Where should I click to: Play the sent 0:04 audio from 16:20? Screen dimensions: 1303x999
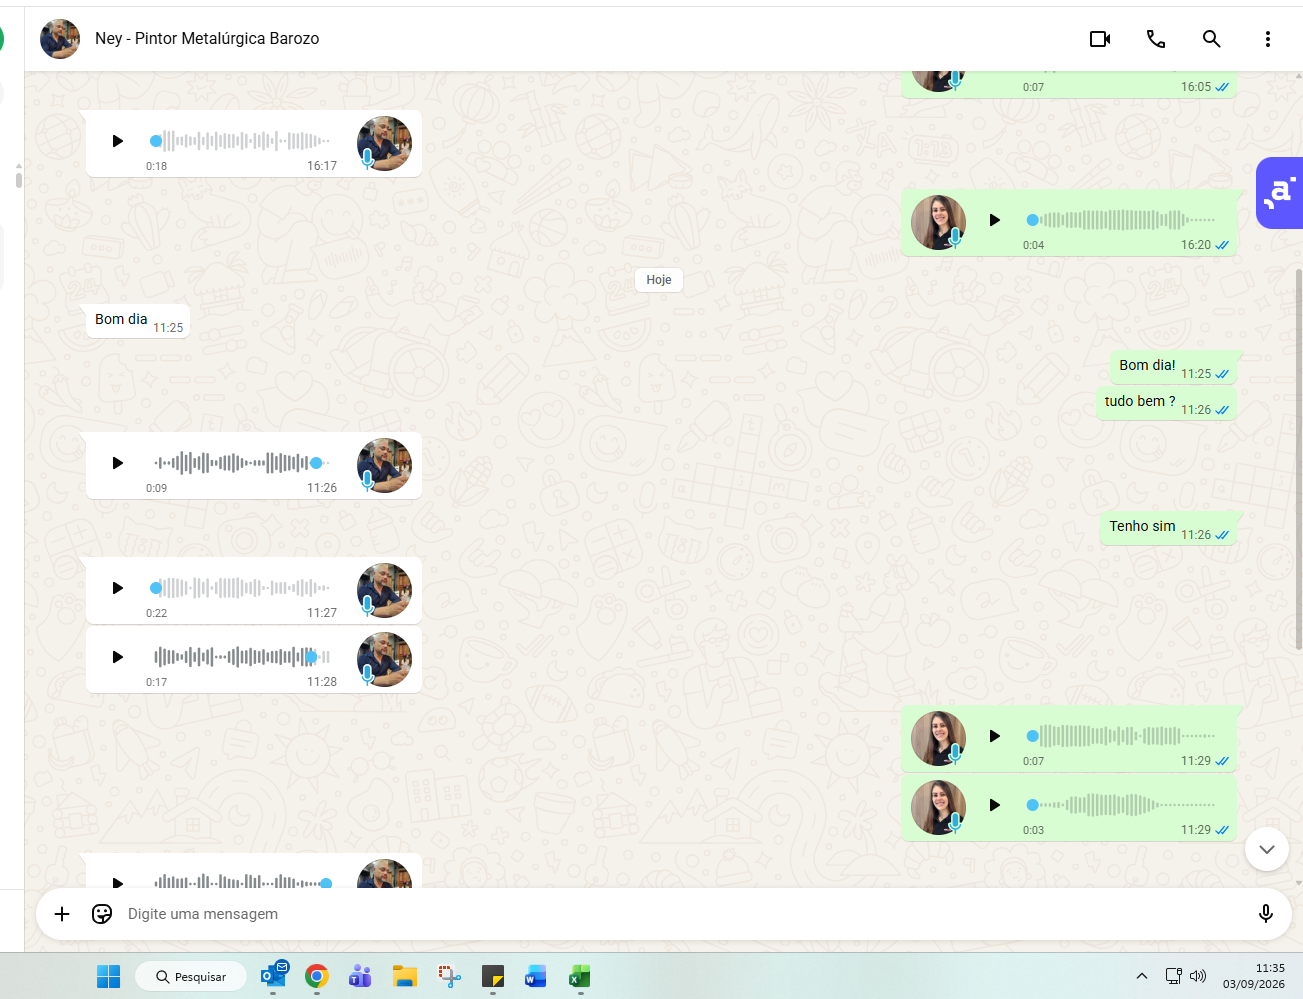click(x=994, y=220)
